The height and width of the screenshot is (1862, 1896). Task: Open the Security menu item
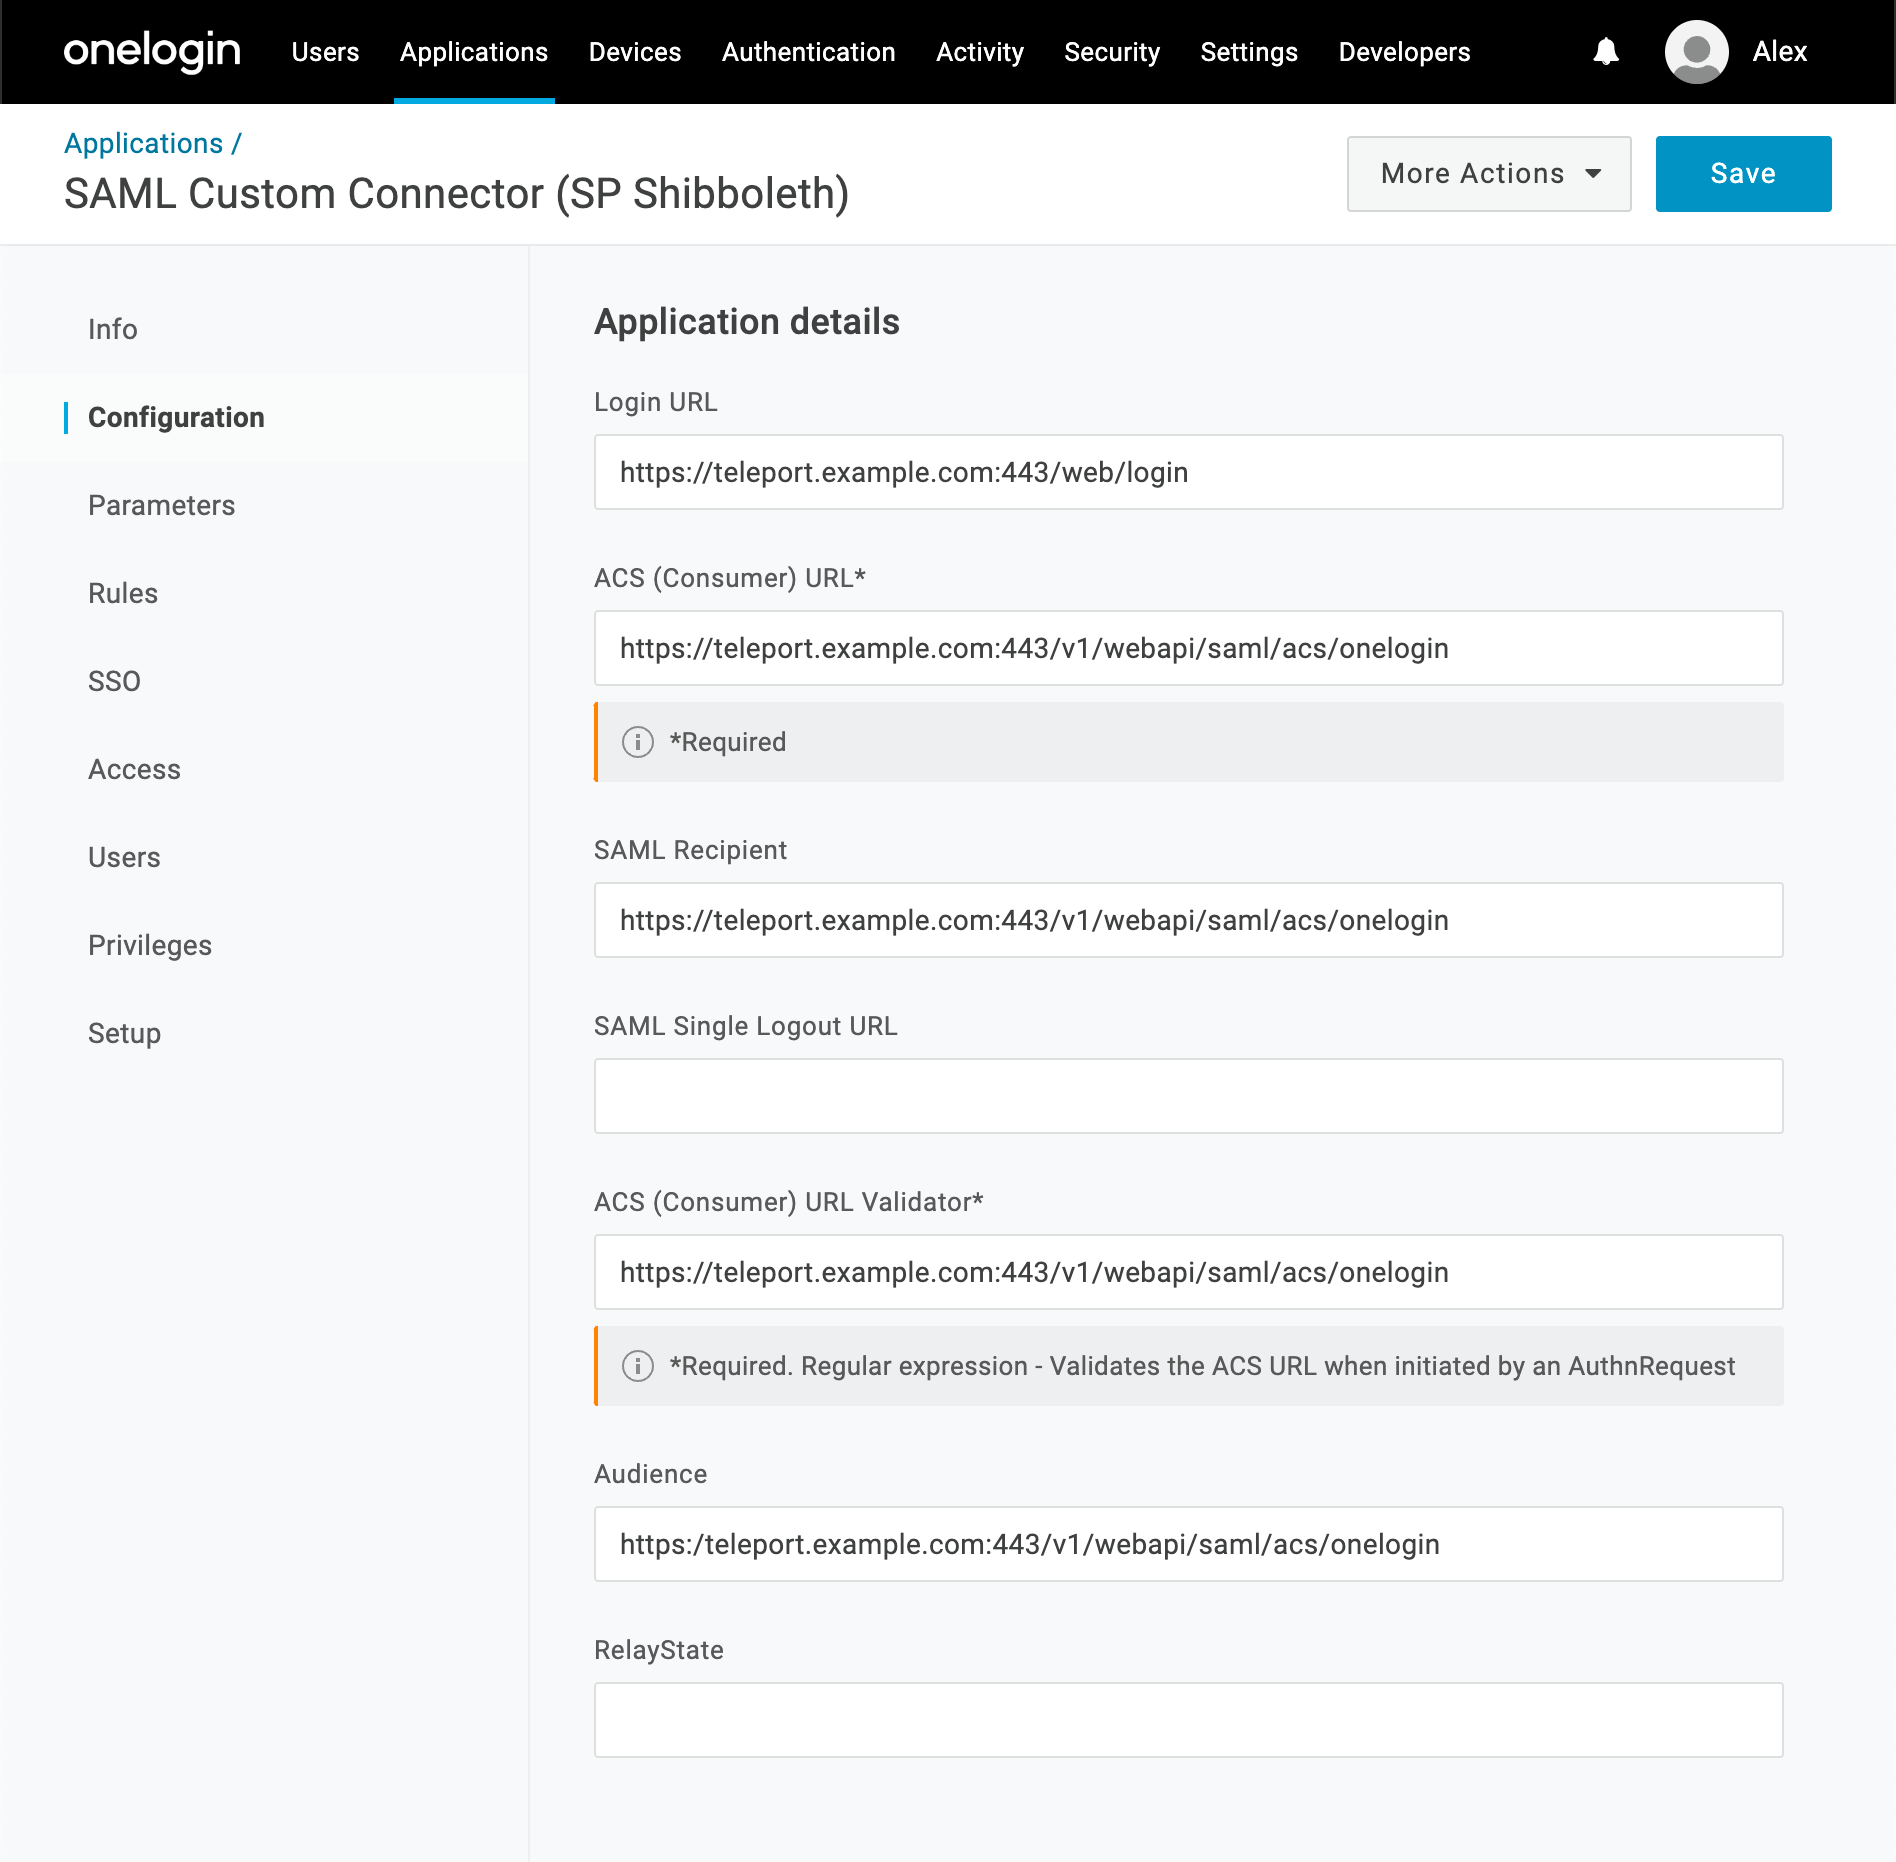[x=1112, y=51]
